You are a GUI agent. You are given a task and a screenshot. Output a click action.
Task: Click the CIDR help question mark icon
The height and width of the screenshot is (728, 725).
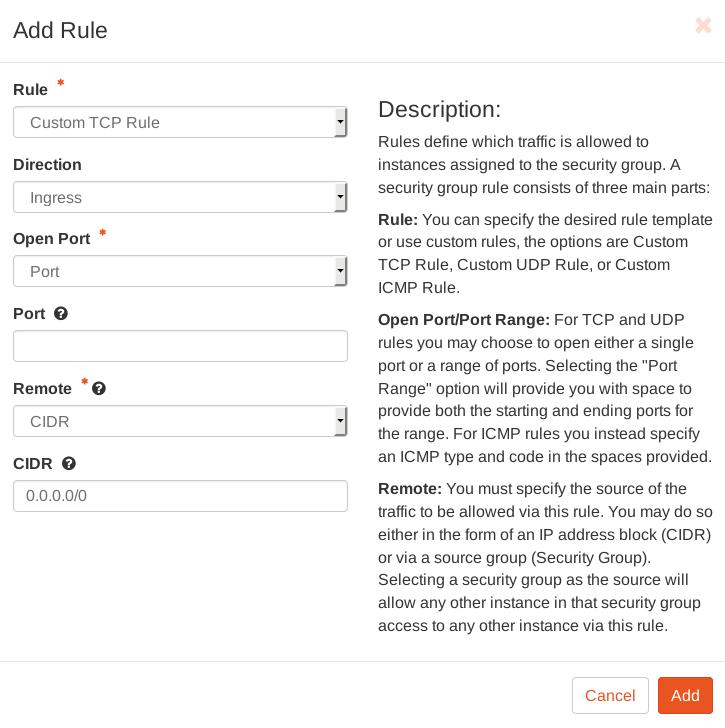[x=69, y=464]
